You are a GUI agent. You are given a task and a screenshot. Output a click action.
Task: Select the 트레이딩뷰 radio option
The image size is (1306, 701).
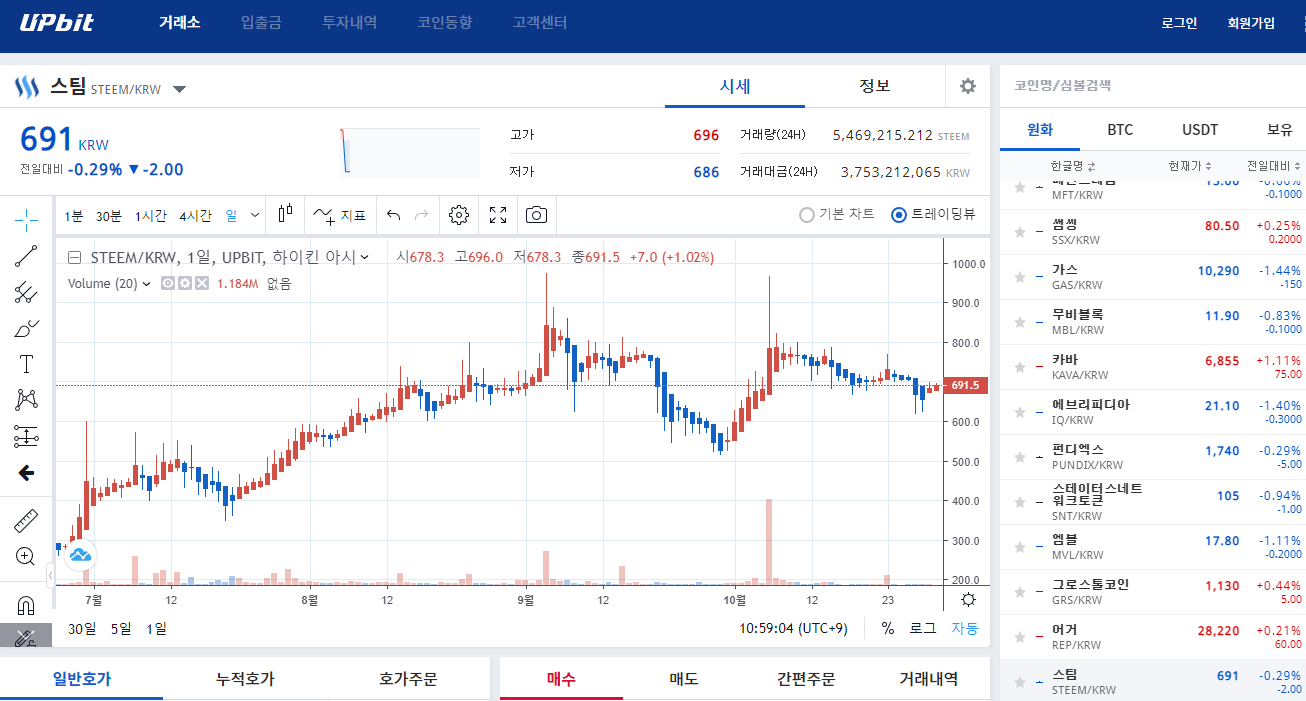click(x=933, y=214)
